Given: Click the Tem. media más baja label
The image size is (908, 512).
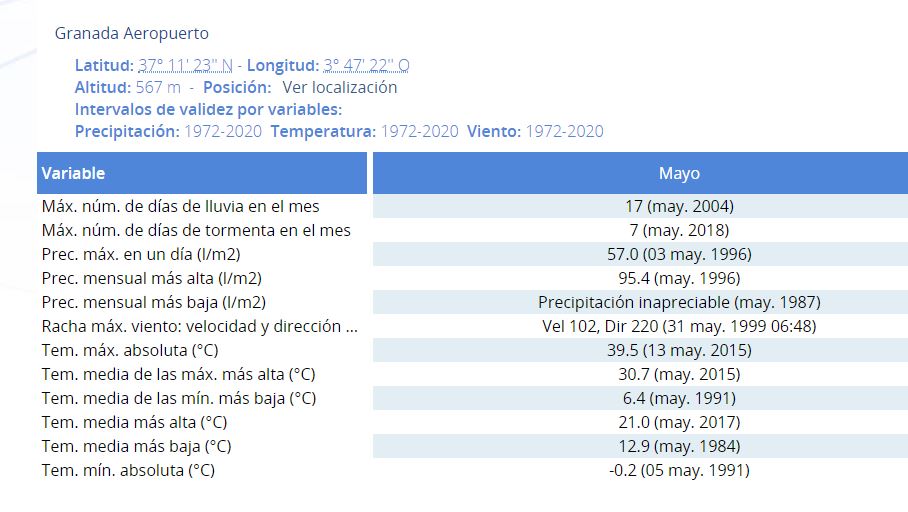Looking at the screenshot, I should [136, 447].
